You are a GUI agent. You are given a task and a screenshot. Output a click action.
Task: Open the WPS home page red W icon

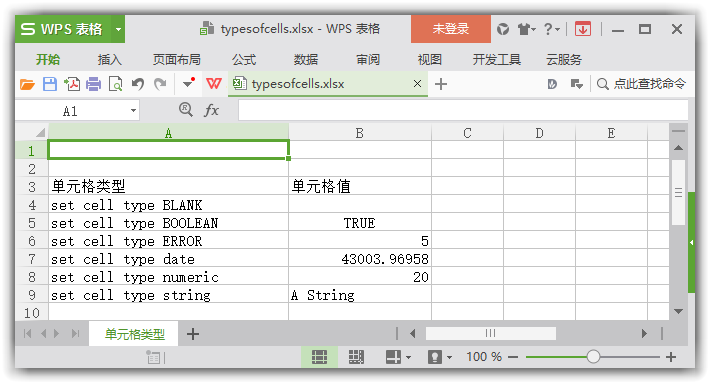click(x=214, y=84)
